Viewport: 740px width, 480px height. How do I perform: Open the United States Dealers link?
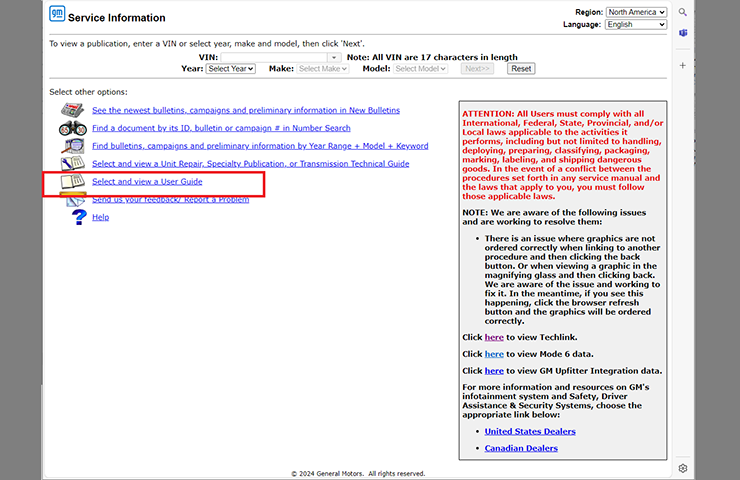coord(530,431)
